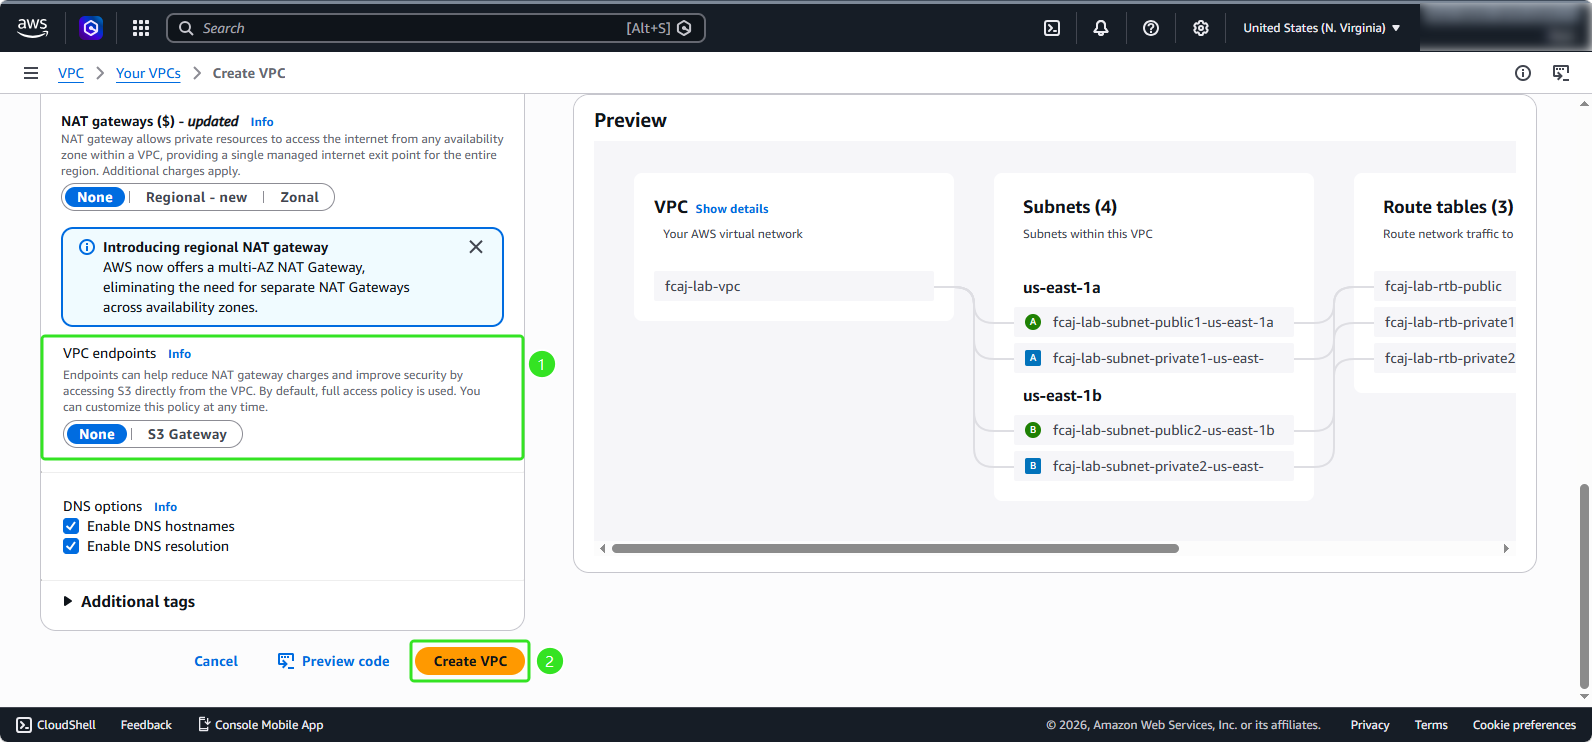Click the green B icon for public2 subnet

click(1033, 430)
